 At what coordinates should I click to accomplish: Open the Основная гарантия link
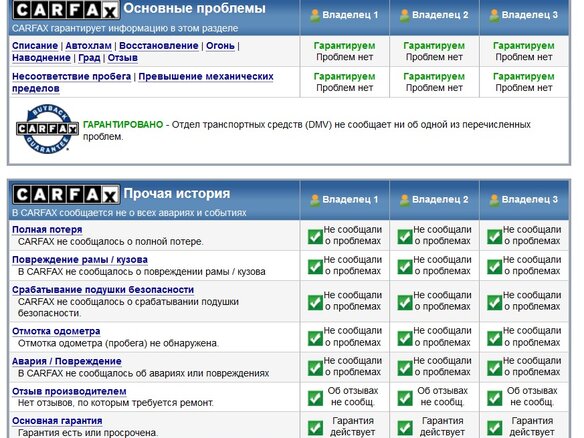pos(57,421)
